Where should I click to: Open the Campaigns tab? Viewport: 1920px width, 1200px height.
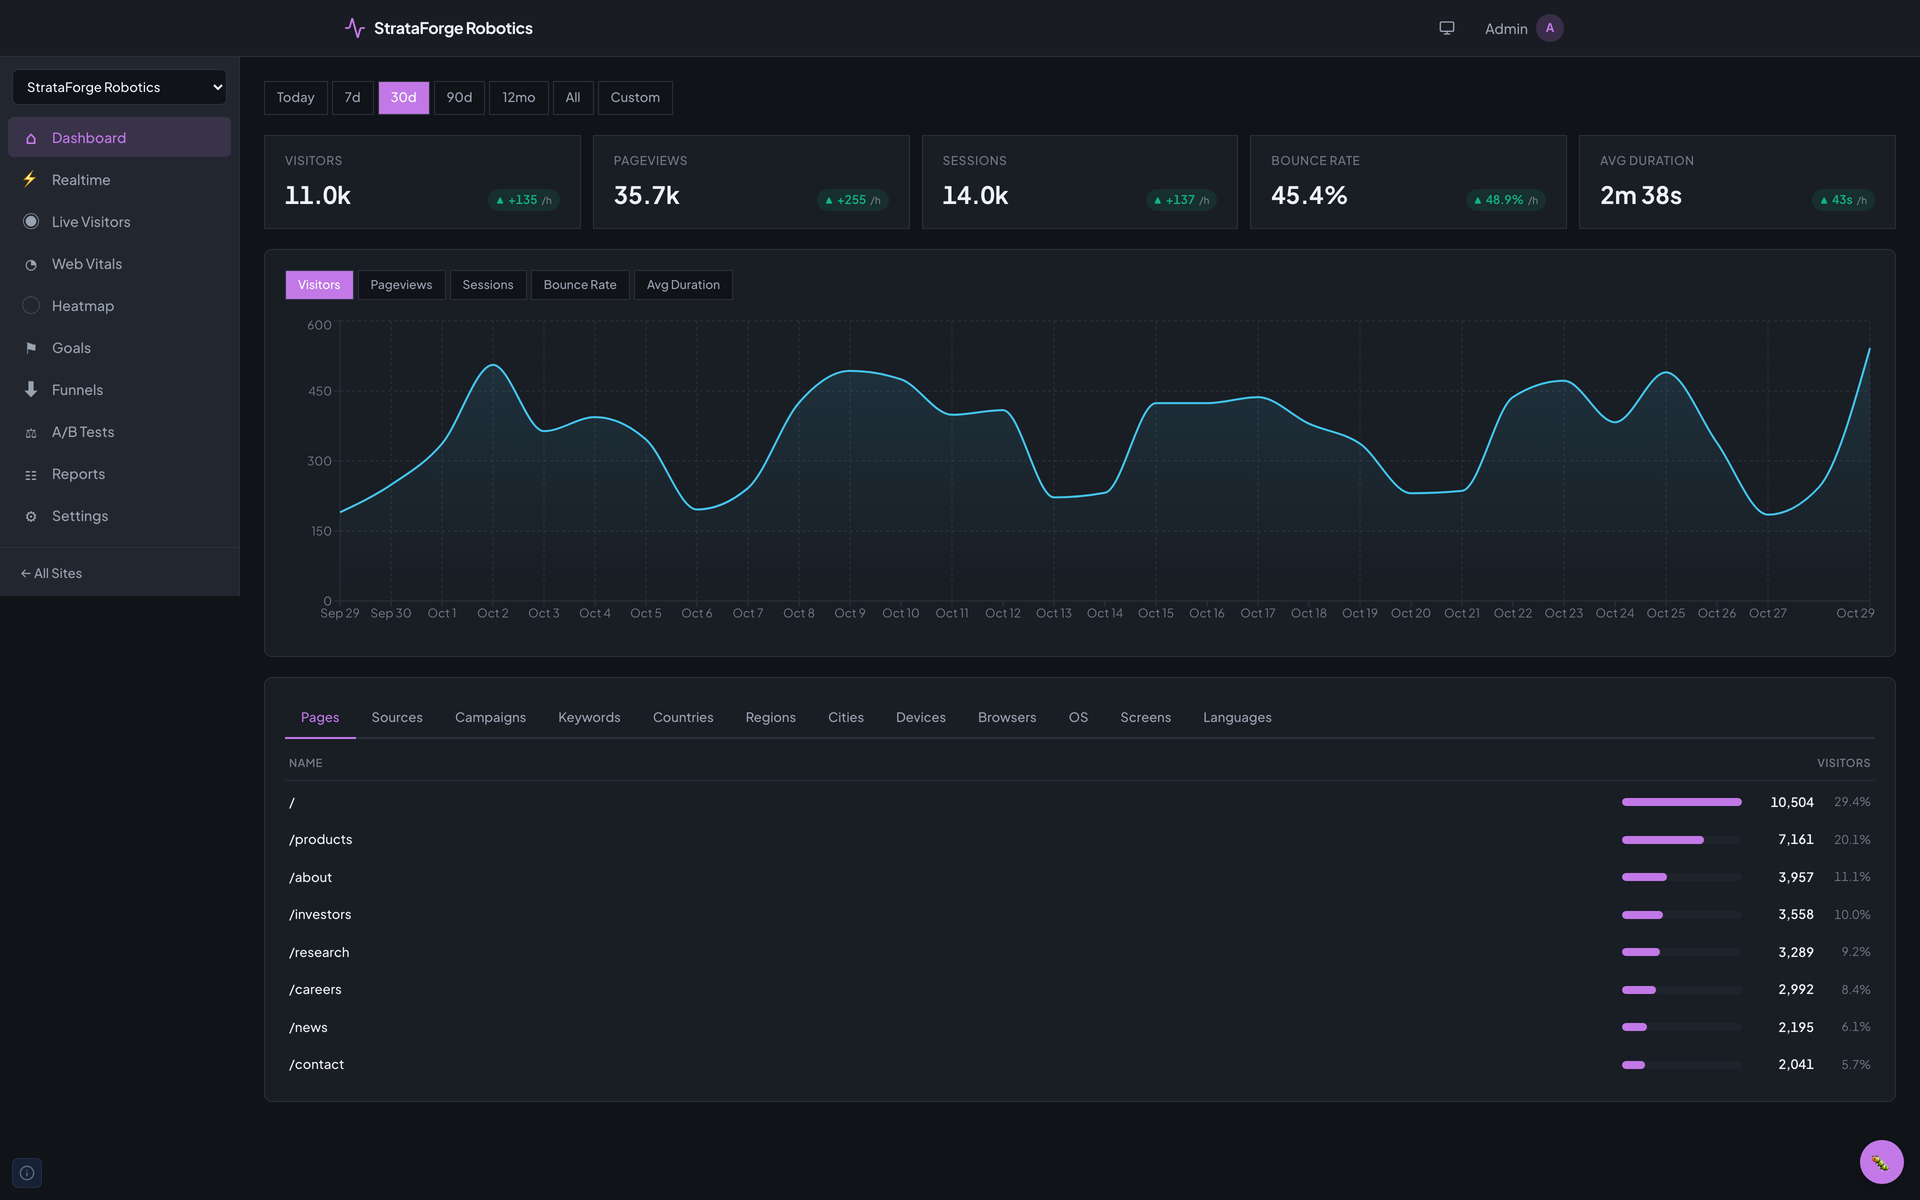click(x=490, y=718)
